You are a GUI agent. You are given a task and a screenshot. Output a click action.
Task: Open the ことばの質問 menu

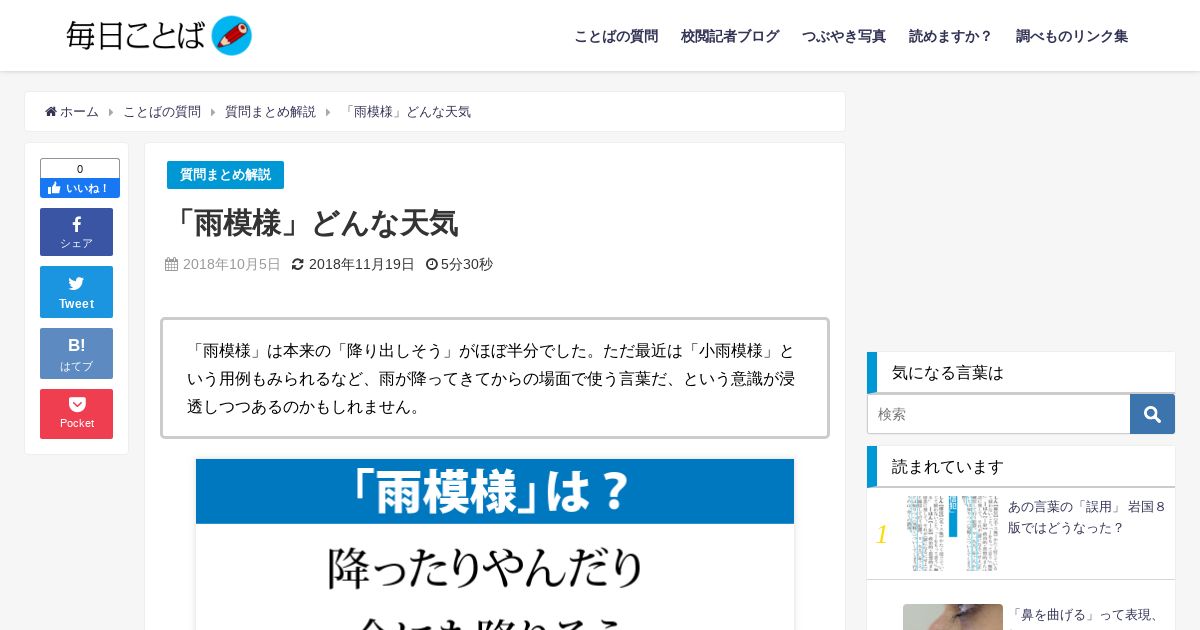click(616, 36)
